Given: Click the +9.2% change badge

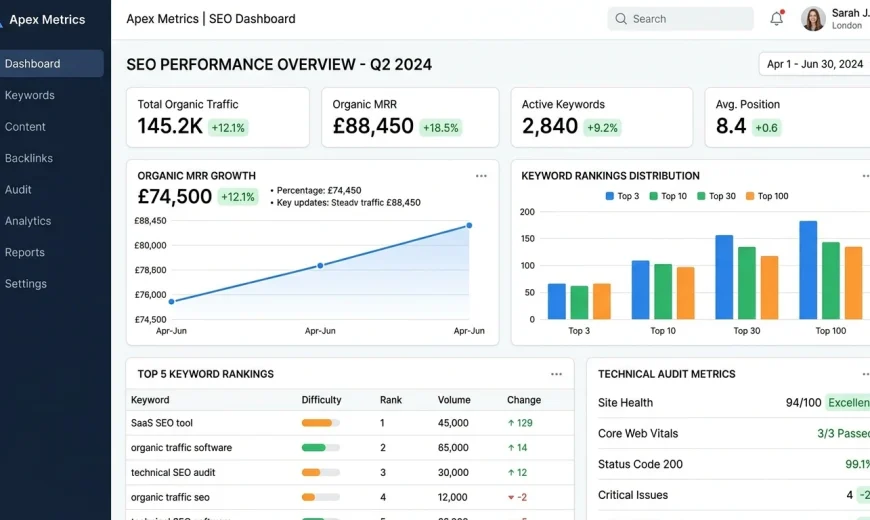Looking at the screenshot, I should click(x=602, y=128).
